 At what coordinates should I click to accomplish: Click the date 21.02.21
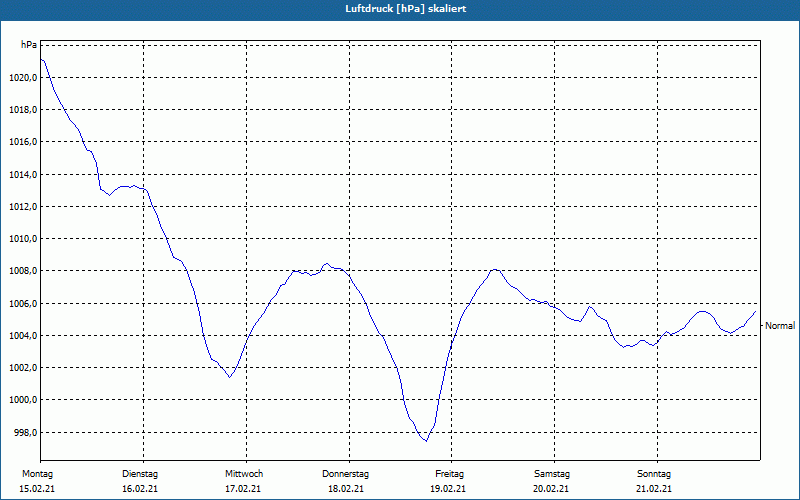click(654, 489)
